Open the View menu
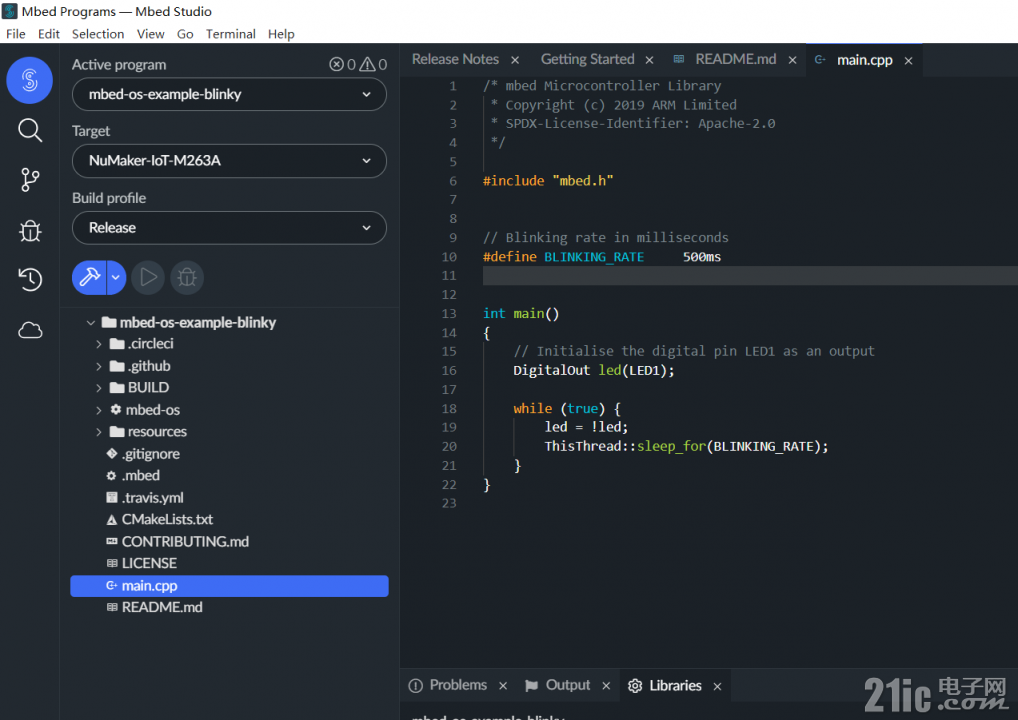The width and height of the screenshot is (1018, 720). tap(151, 34)
